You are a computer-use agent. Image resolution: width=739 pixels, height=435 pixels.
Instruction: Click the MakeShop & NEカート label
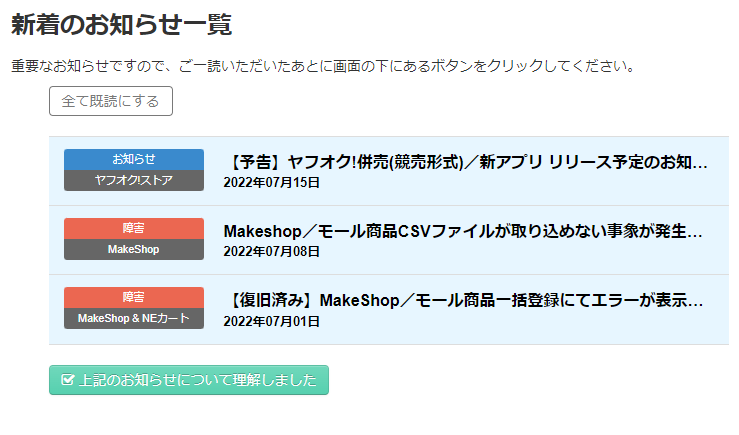(134, 318)
